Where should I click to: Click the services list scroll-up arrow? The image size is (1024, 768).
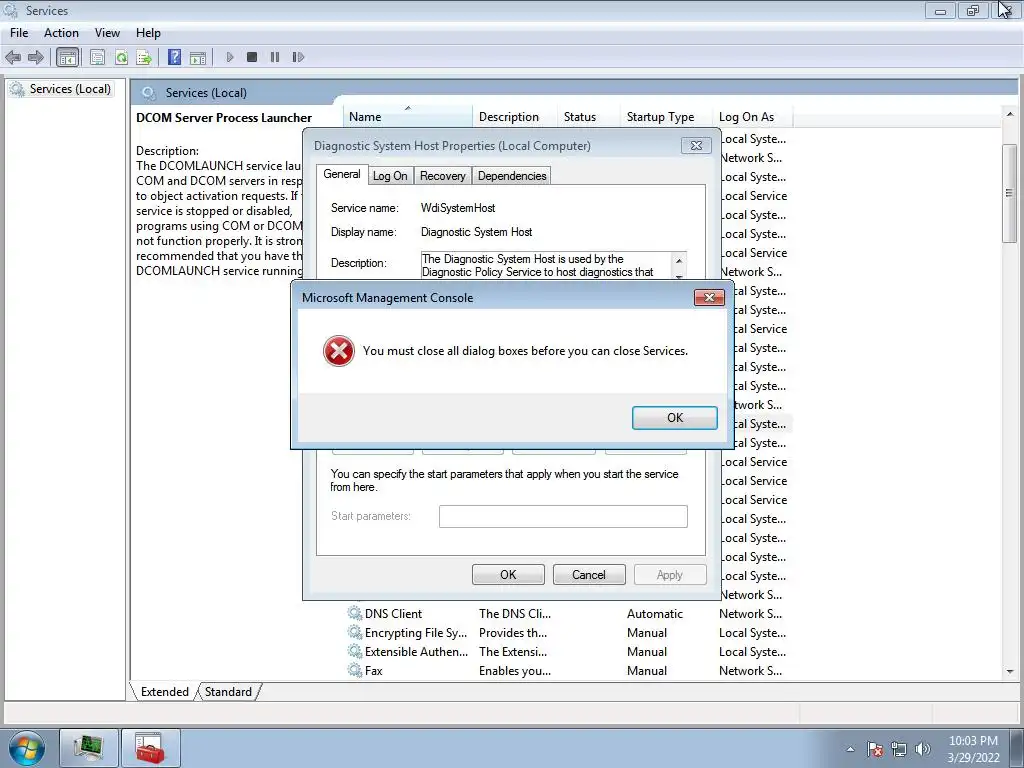(1010, 114)
